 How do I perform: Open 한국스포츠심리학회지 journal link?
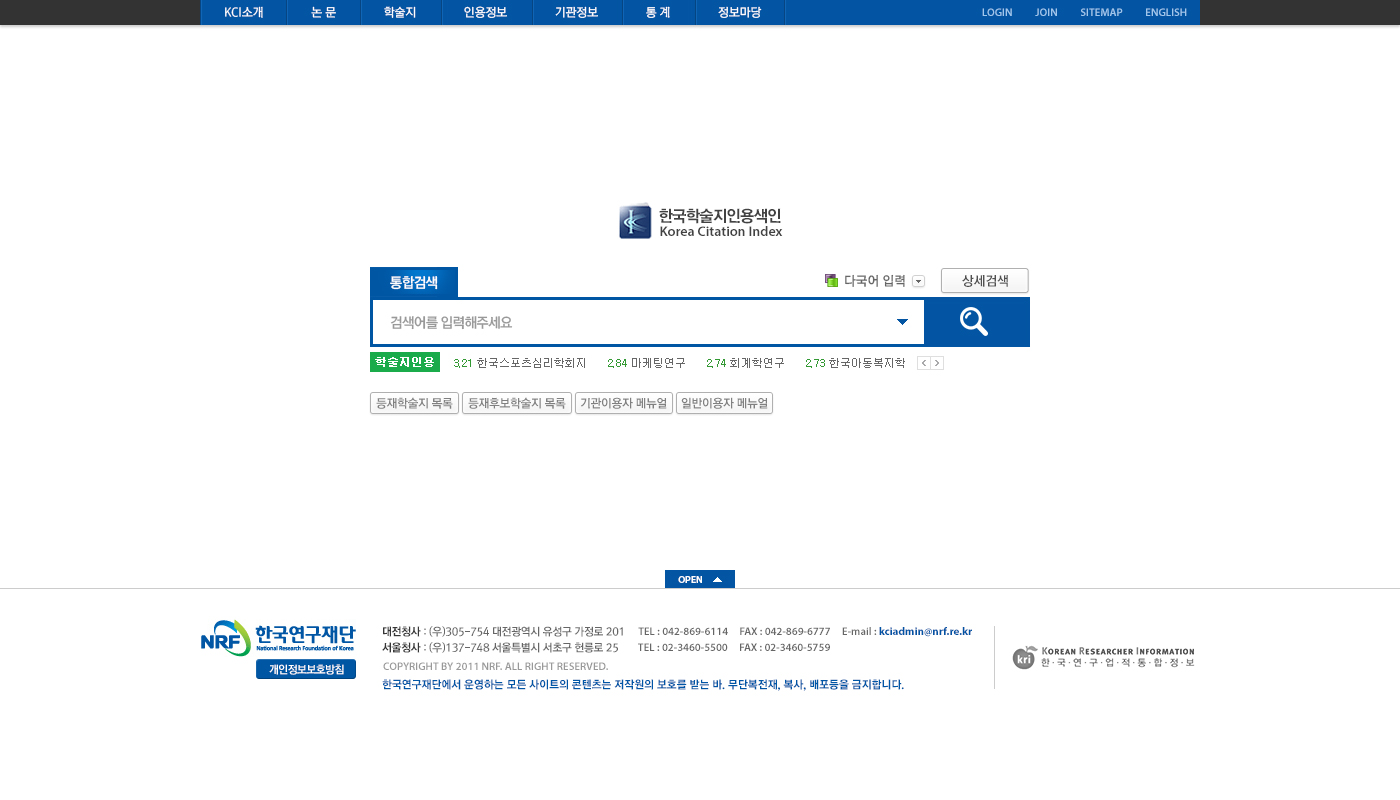coord(532,363)
